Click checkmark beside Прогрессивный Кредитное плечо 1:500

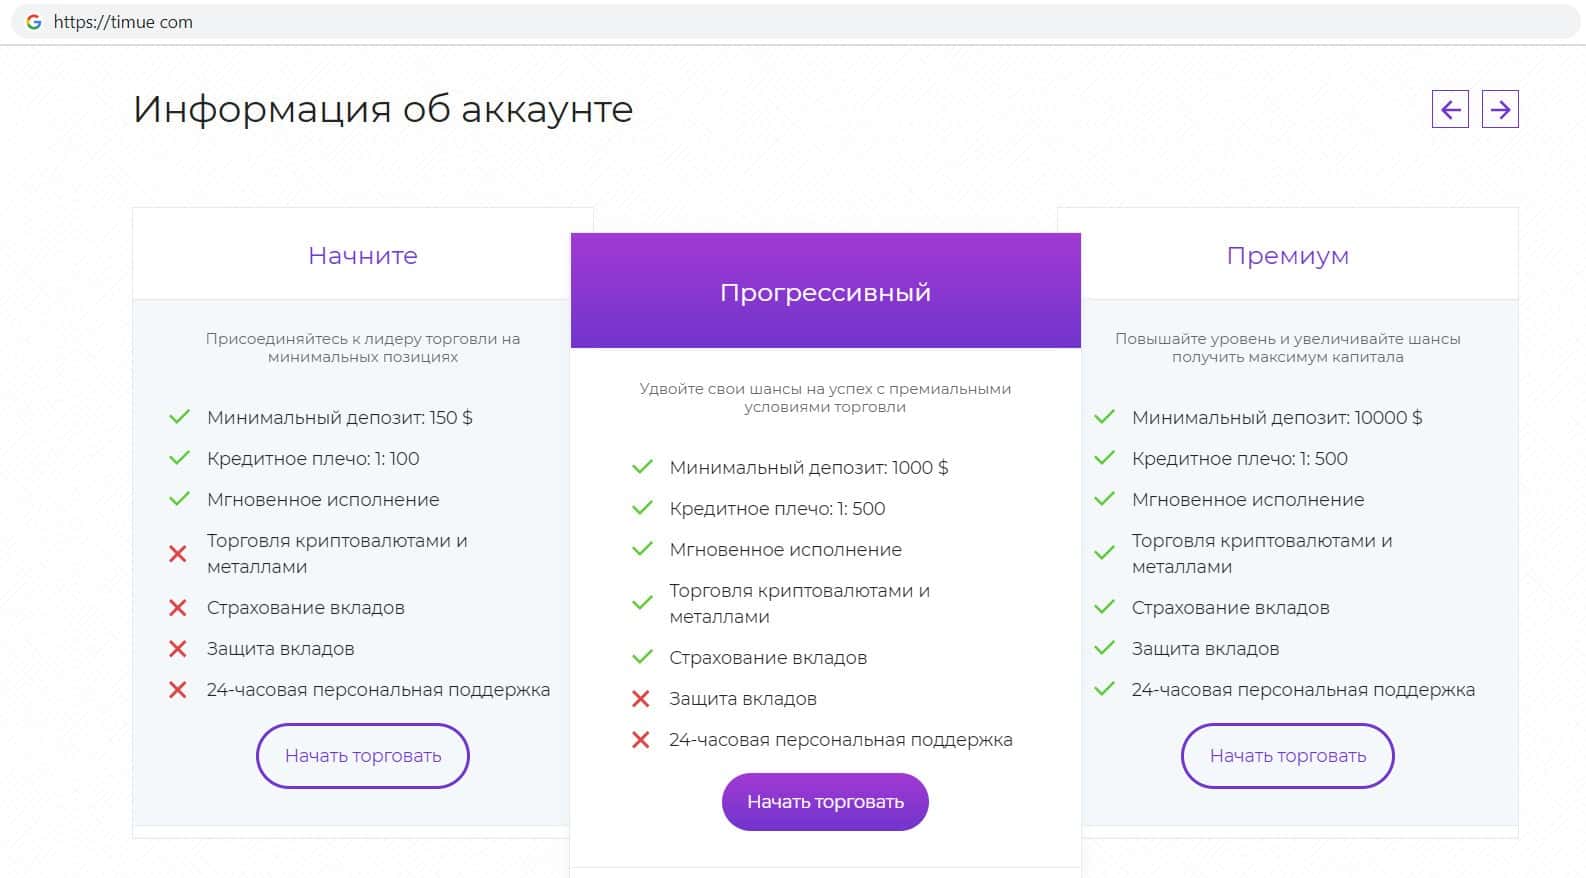(642, 508)
